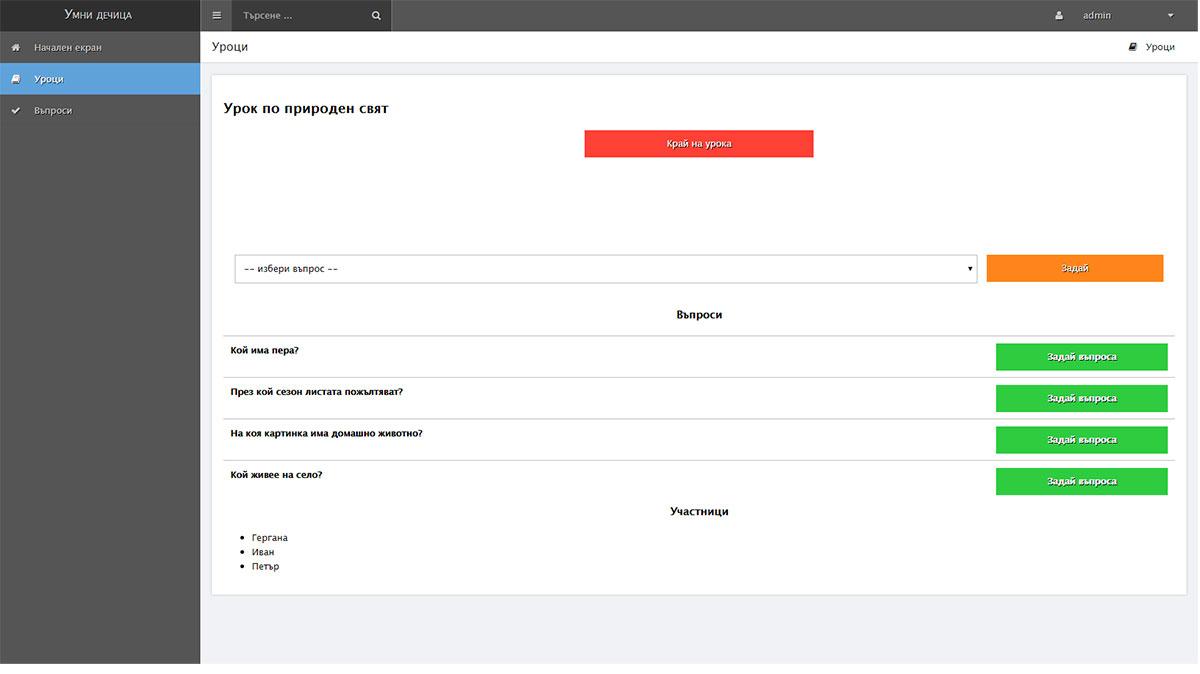
Task: Click participant Петър in the list
Action: (266, 567)
